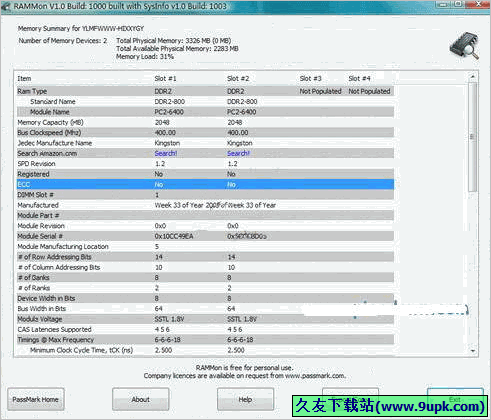Click the Slot #1 column header

pyautogui.click(x=165, y=79)
